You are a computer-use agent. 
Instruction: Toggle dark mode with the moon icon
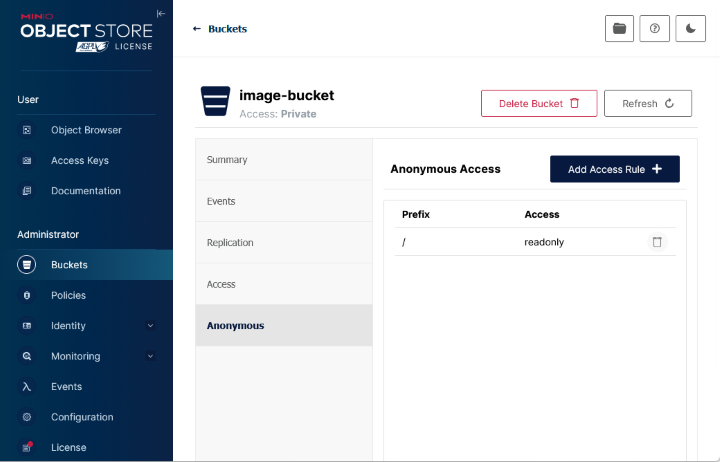tap(690, 29)
